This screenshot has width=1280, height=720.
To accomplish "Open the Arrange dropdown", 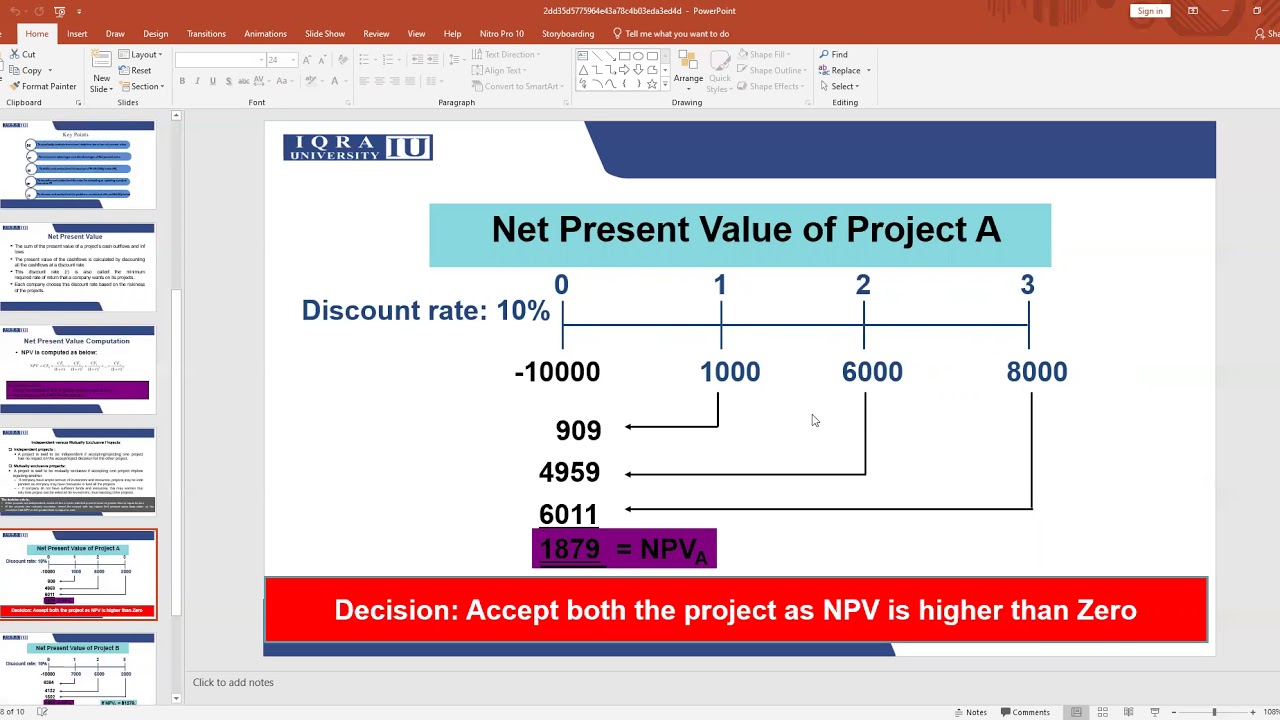I will tap(688, 70).
